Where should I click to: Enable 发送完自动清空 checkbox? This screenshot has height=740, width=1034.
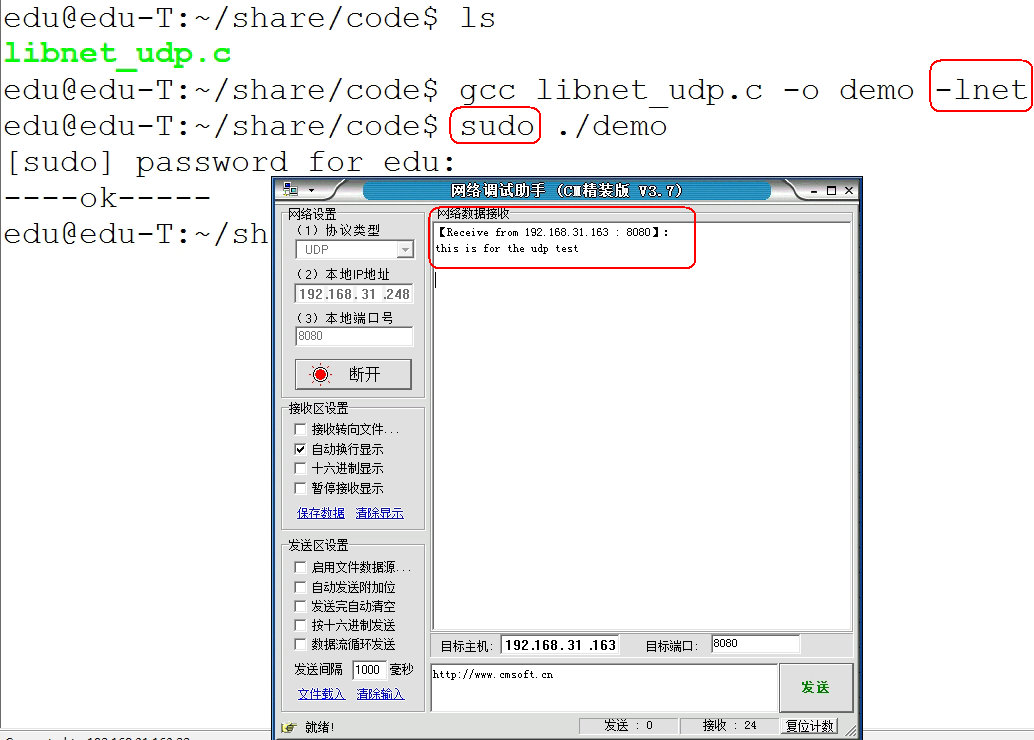click(x=300, y=606)
